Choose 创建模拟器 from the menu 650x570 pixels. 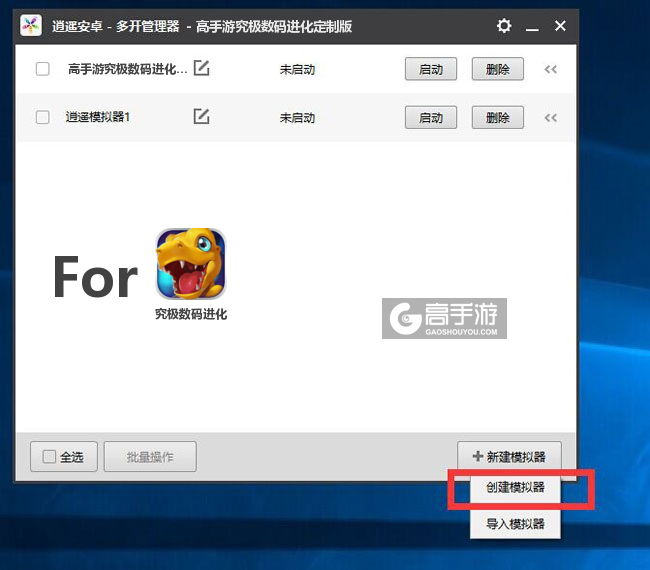point(515,487)
